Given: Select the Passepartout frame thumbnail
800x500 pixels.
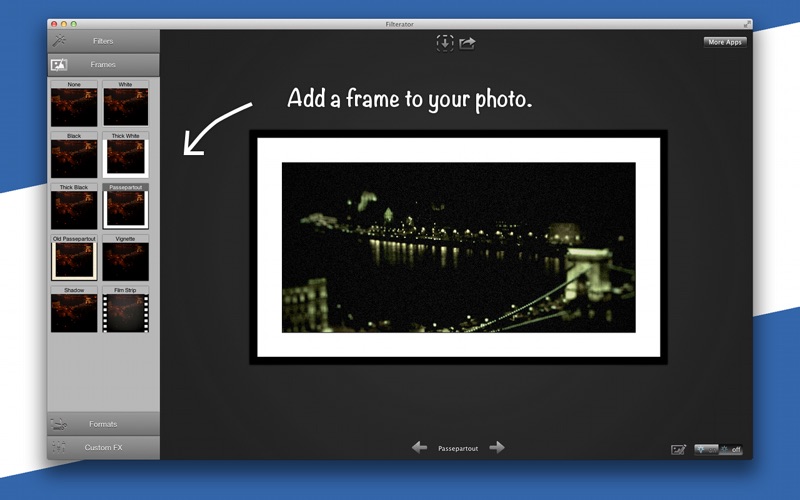Looking at the screenshot, I should coord(126,207).
